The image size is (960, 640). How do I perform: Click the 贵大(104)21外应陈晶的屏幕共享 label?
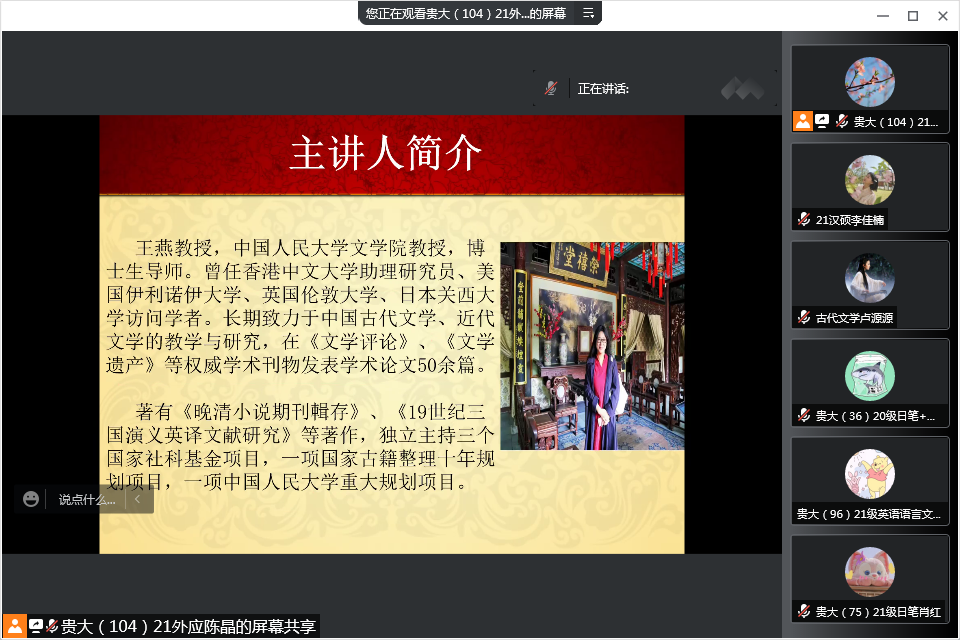click(189, 626)
